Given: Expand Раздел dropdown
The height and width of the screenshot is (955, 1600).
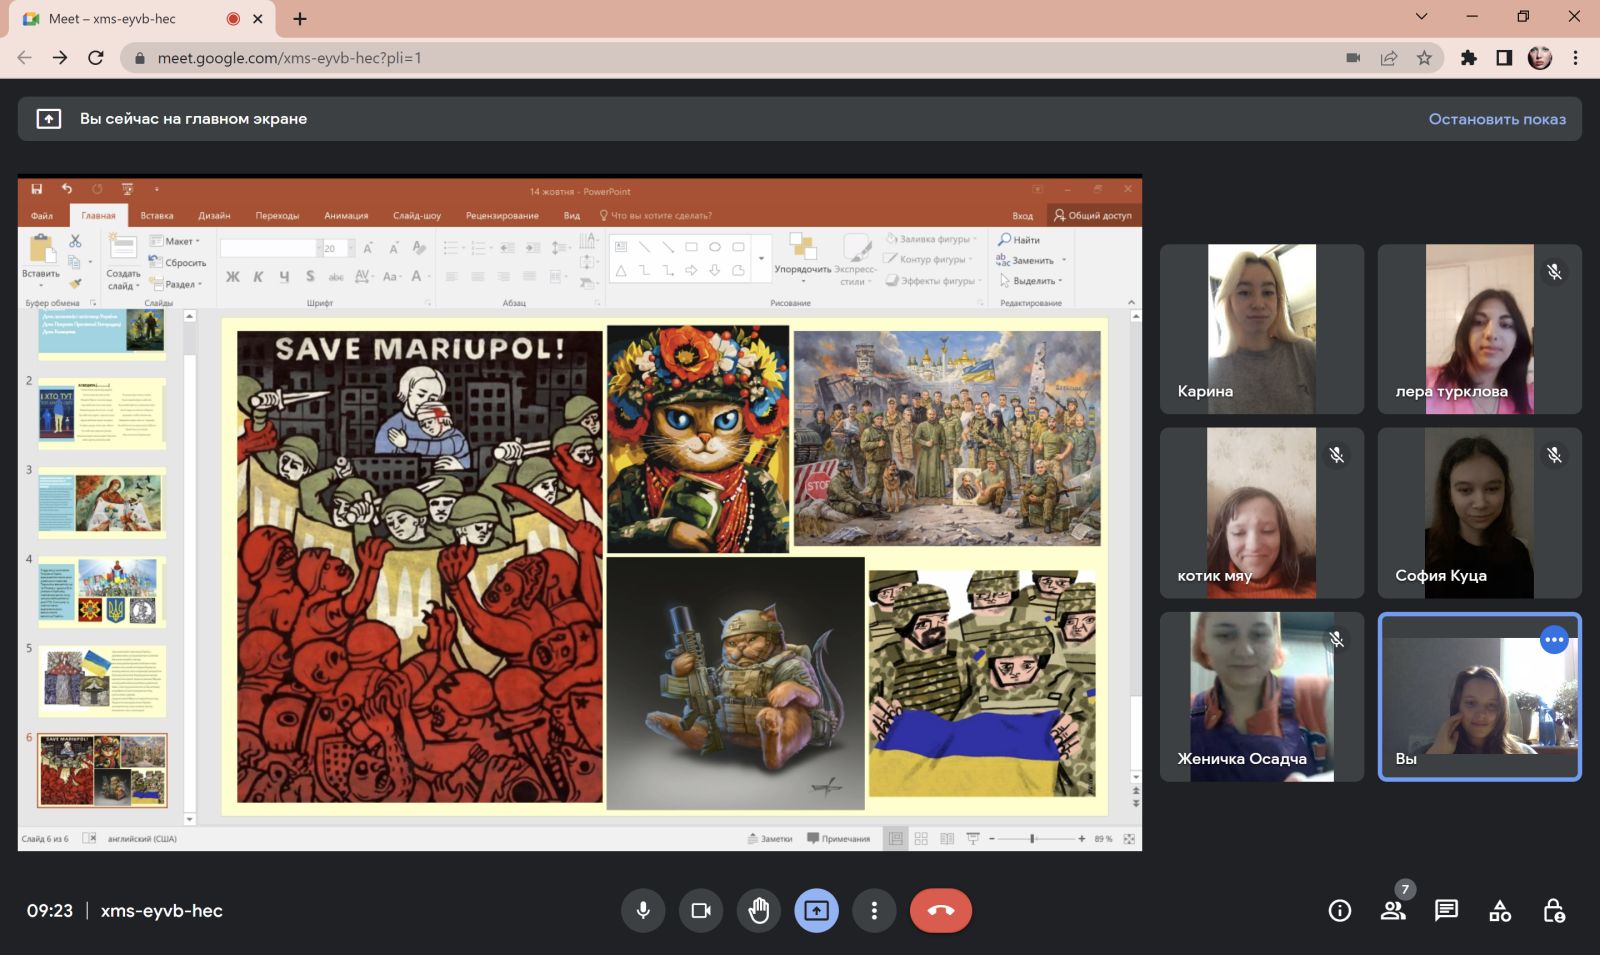Looking at the screenshot, I should [176, 284].
